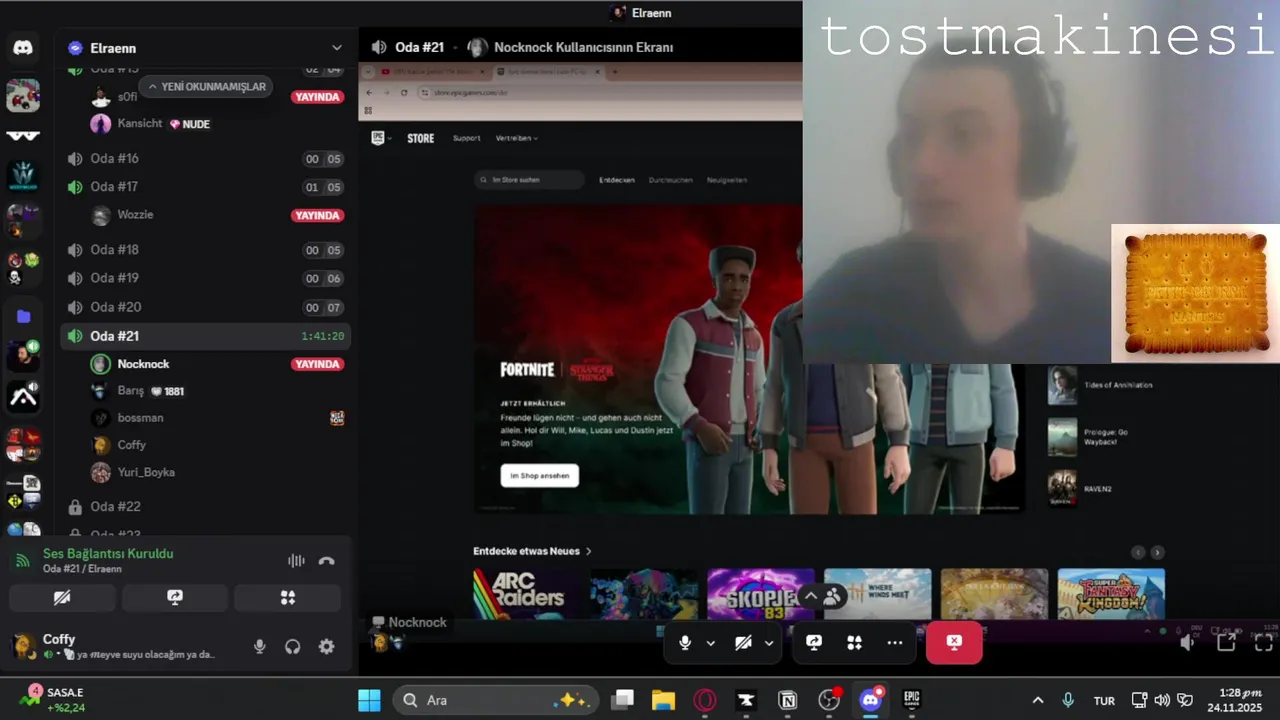Open Discord user settings gear

(x=326, y=647)
